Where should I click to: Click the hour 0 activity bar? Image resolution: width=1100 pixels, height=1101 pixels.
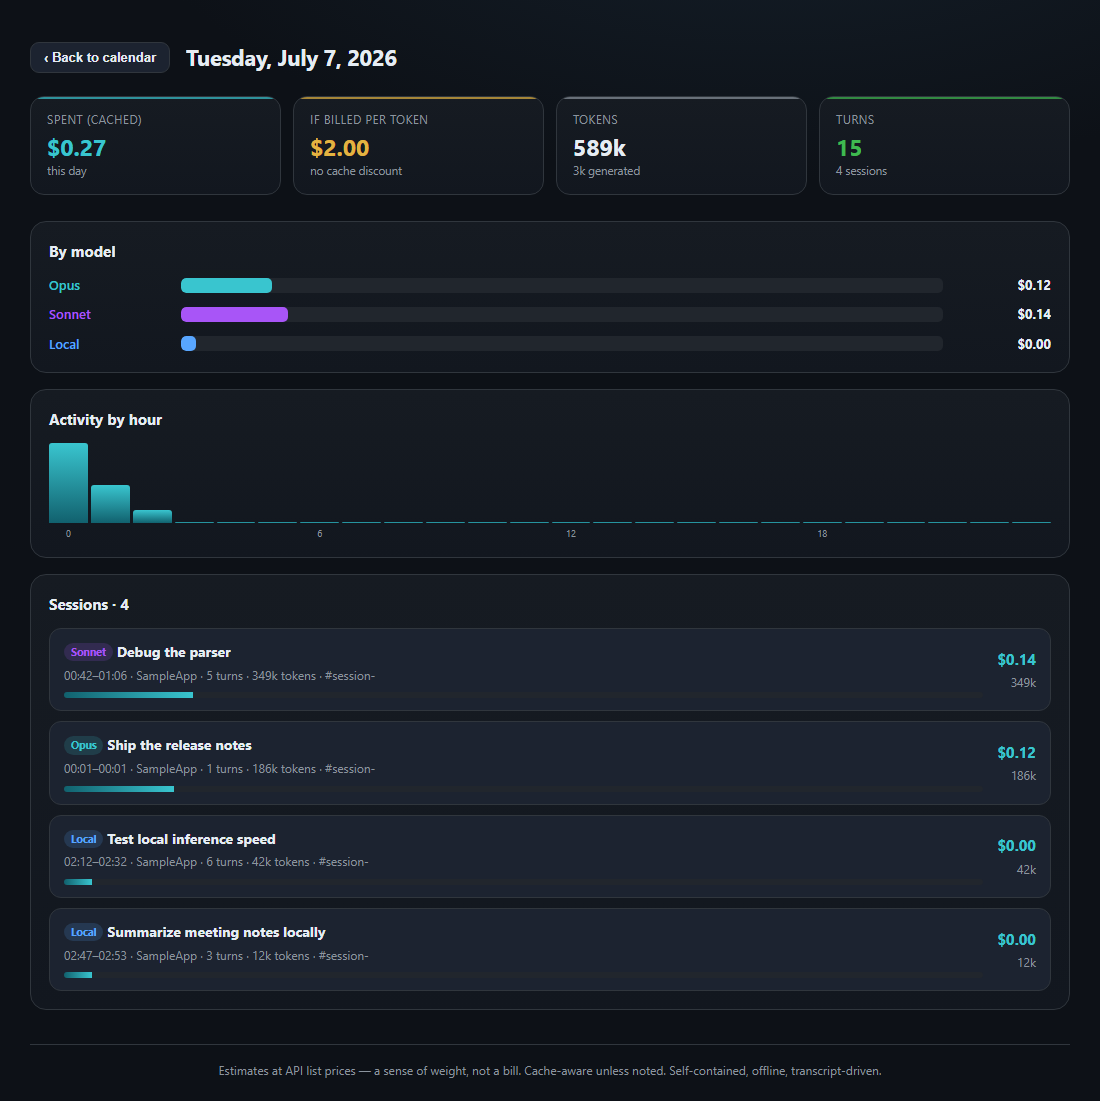(68, 483)
